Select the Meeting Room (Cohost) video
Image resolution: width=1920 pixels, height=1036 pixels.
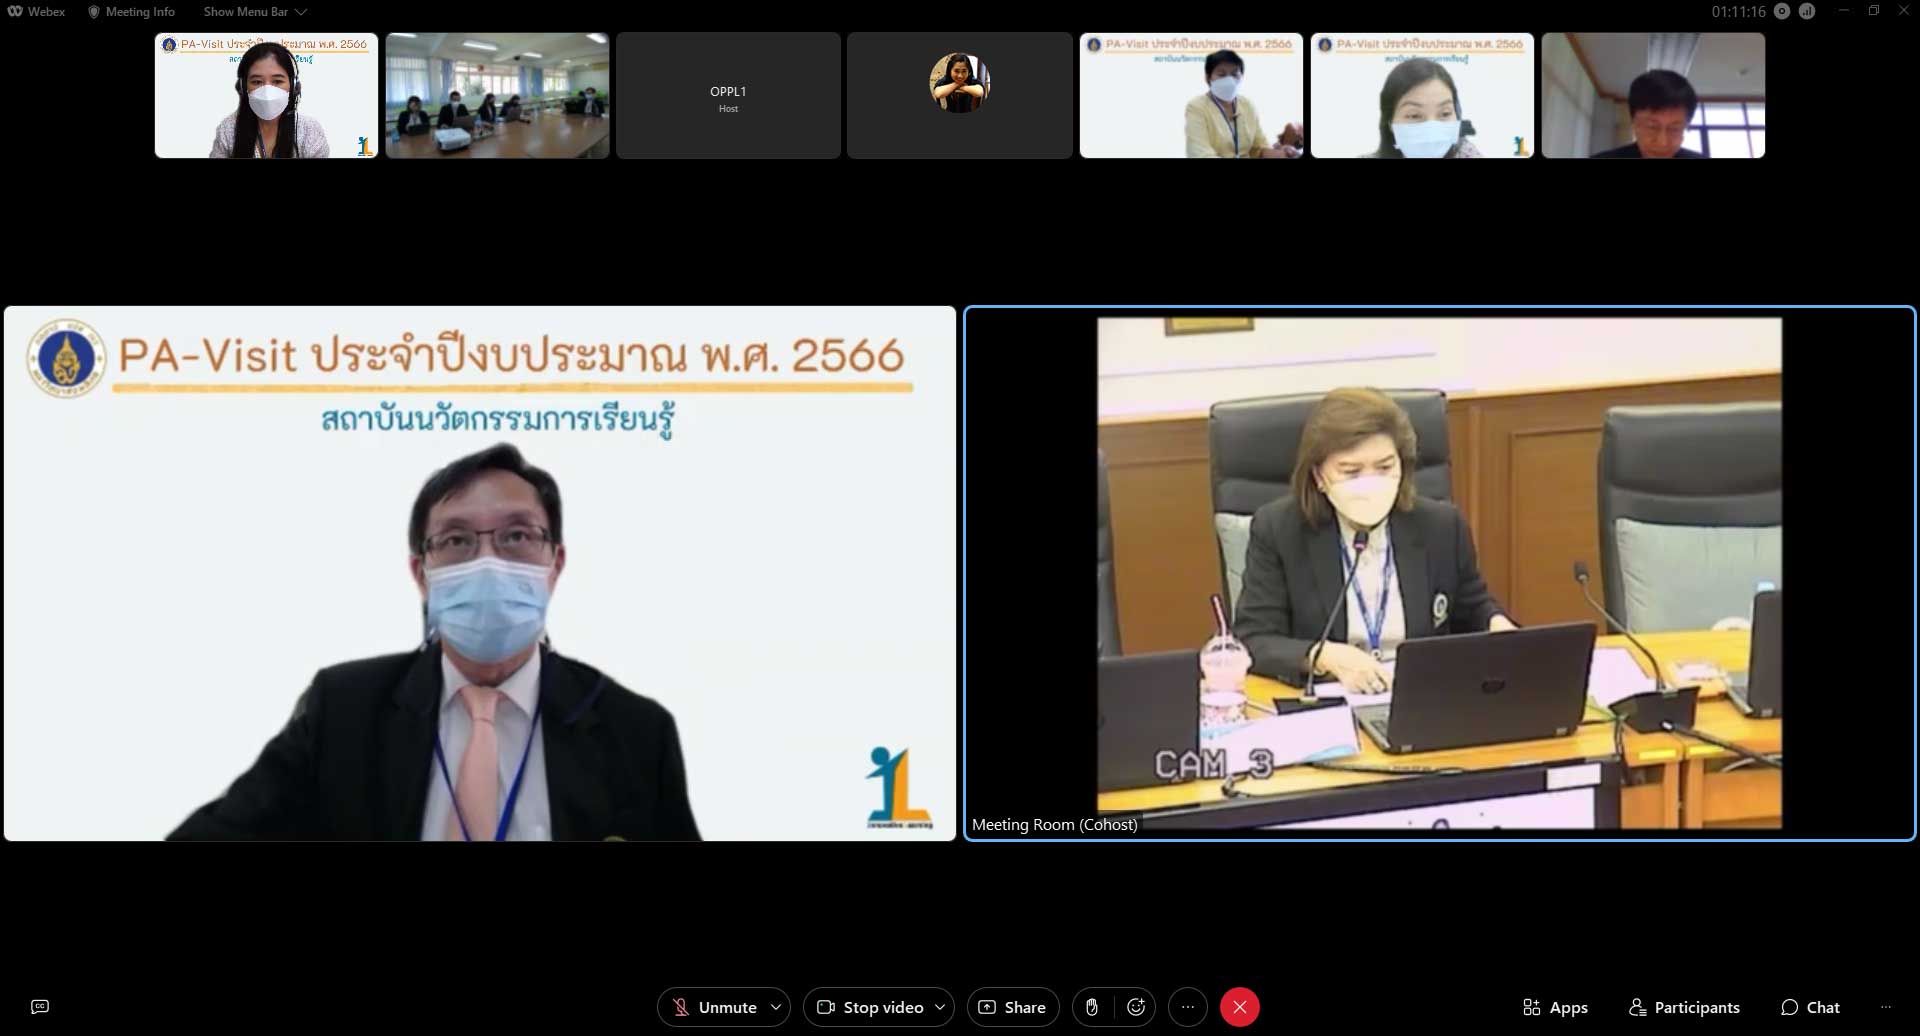(1439, 573)
